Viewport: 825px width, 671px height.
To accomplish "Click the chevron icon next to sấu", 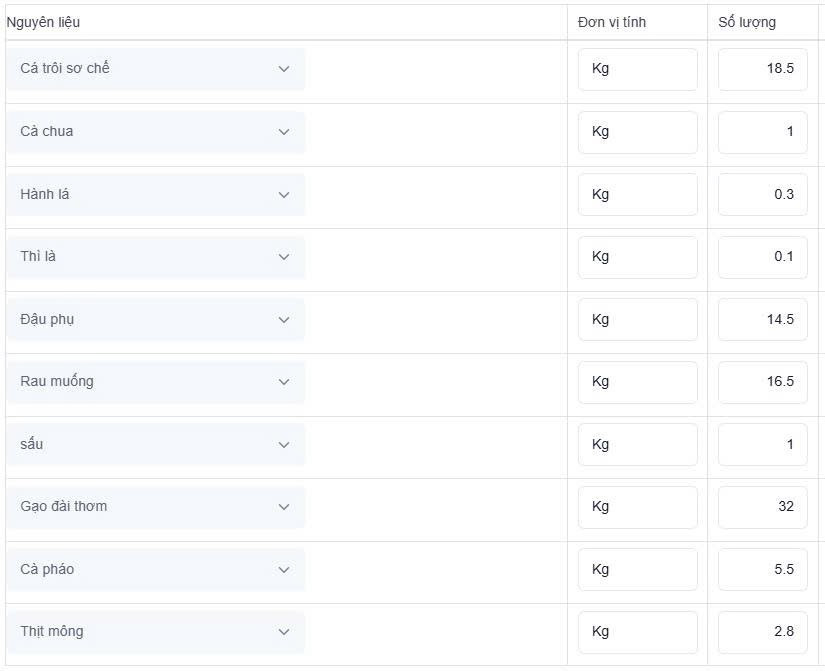I will click(x=284, y=445).
